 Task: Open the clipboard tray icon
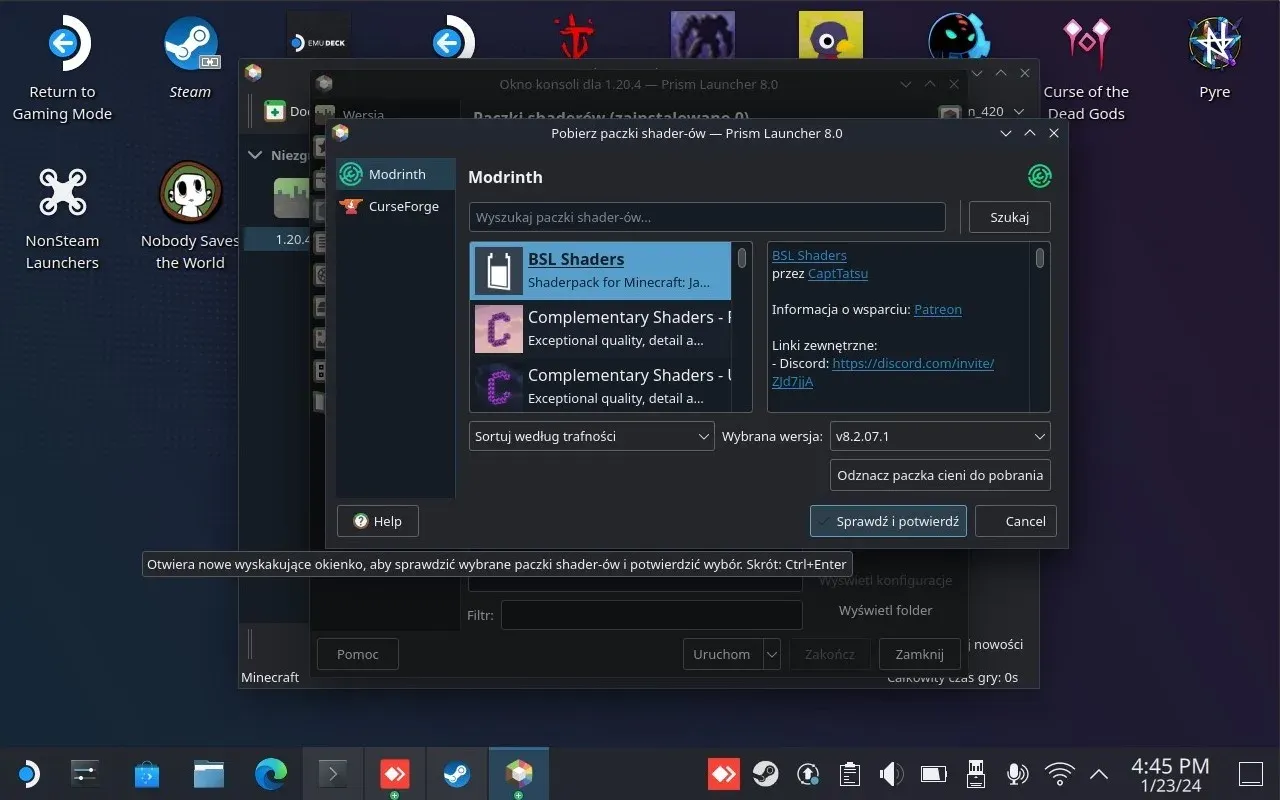[850, 773]
